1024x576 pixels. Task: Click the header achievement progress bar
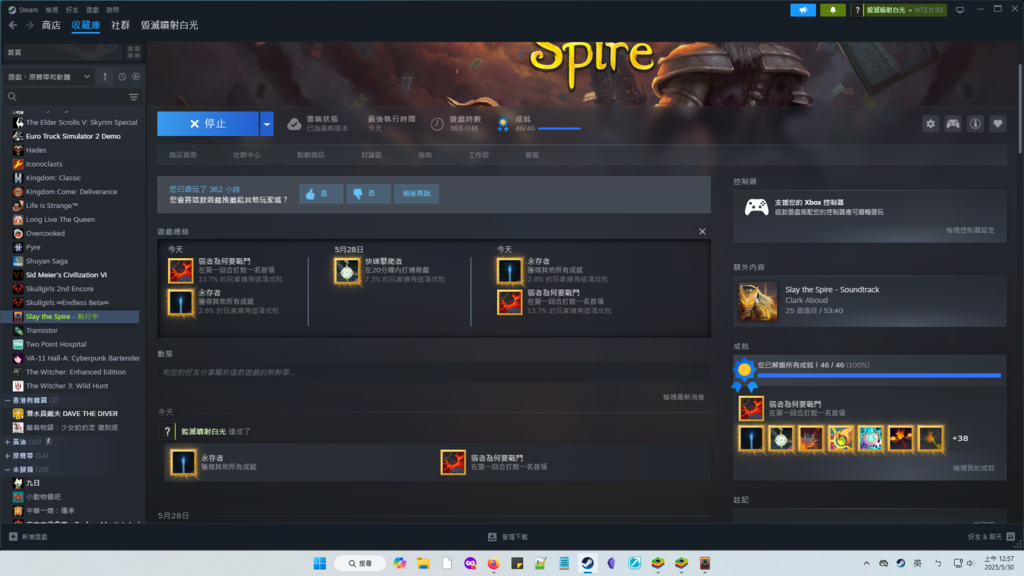point(559,129)
